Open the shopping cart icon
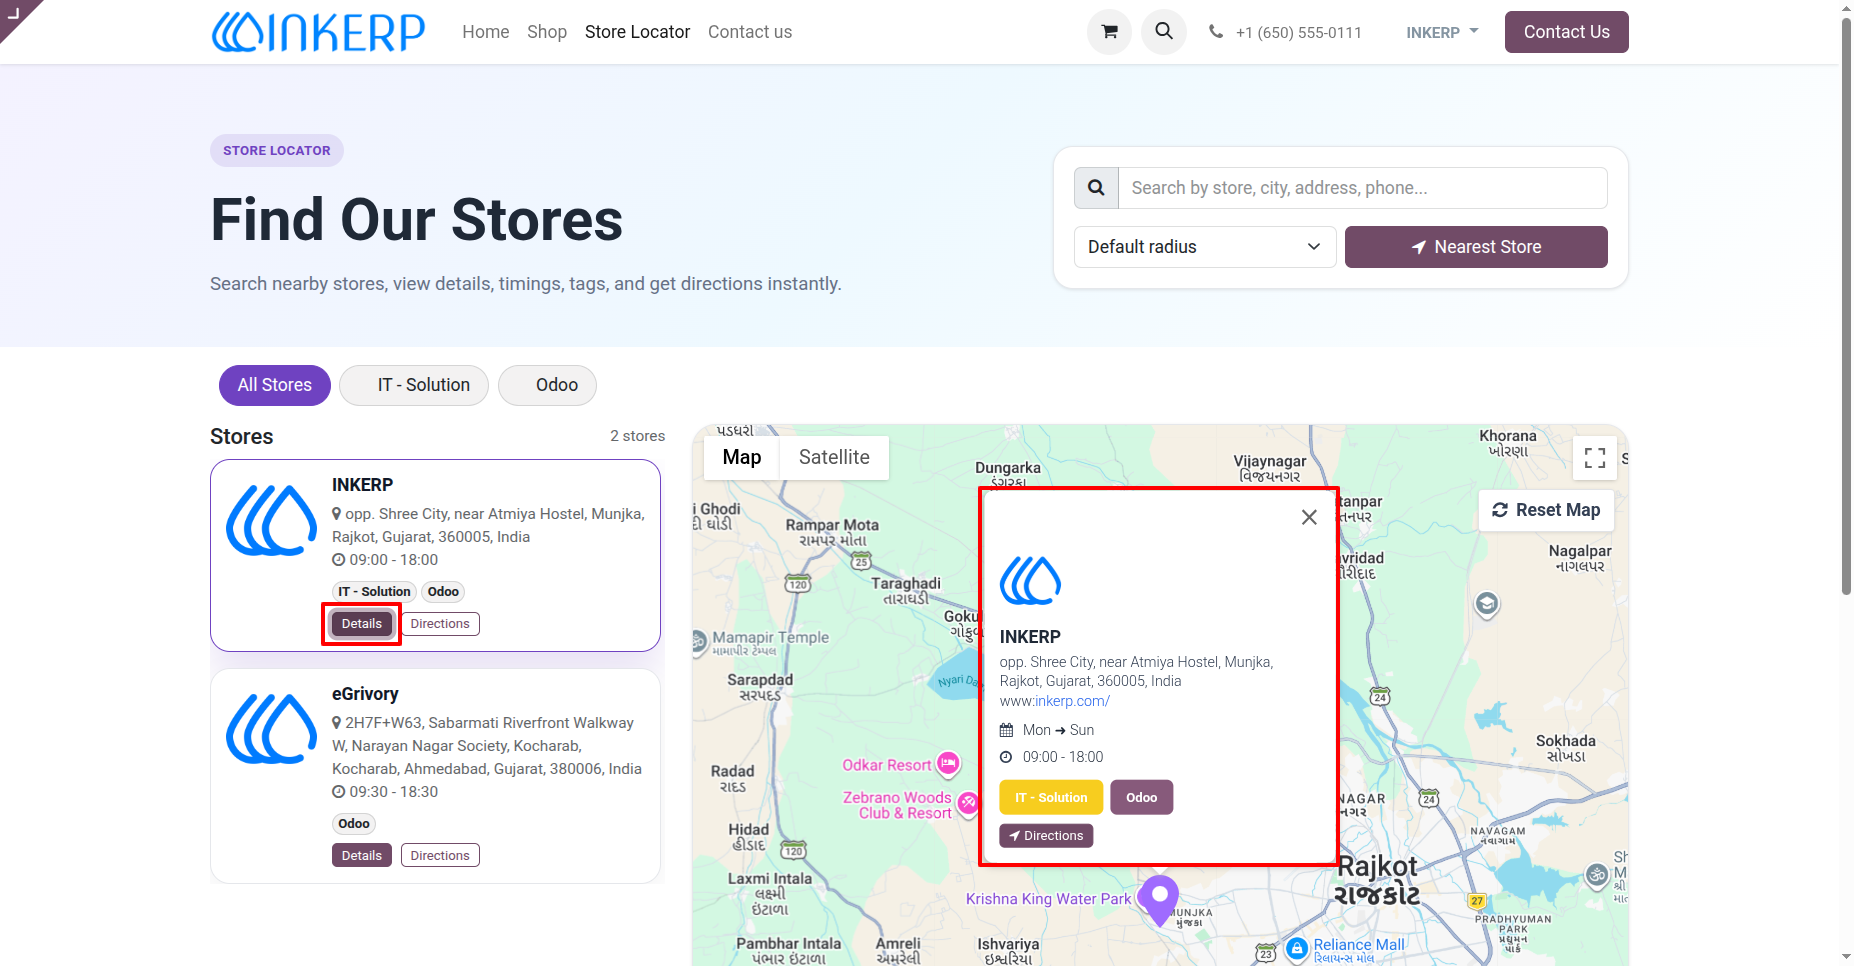The height and width of the screenshot is (966, 1854). coord(1109,32)
